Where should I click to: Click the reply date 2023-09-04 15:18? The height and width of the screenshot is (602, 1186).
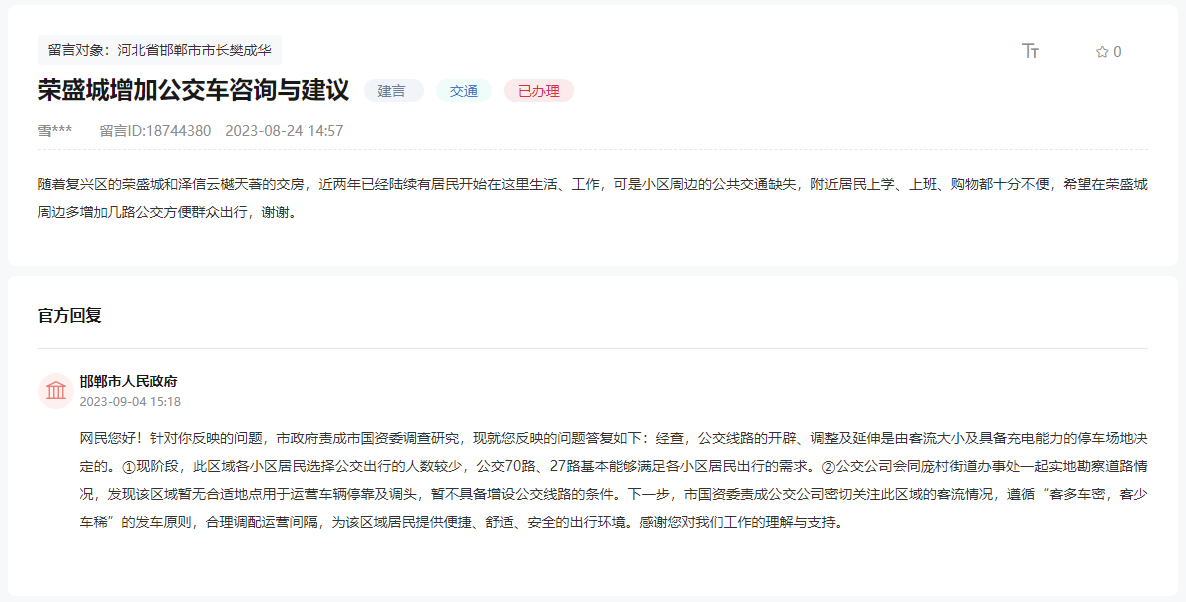tap(130, 402)
